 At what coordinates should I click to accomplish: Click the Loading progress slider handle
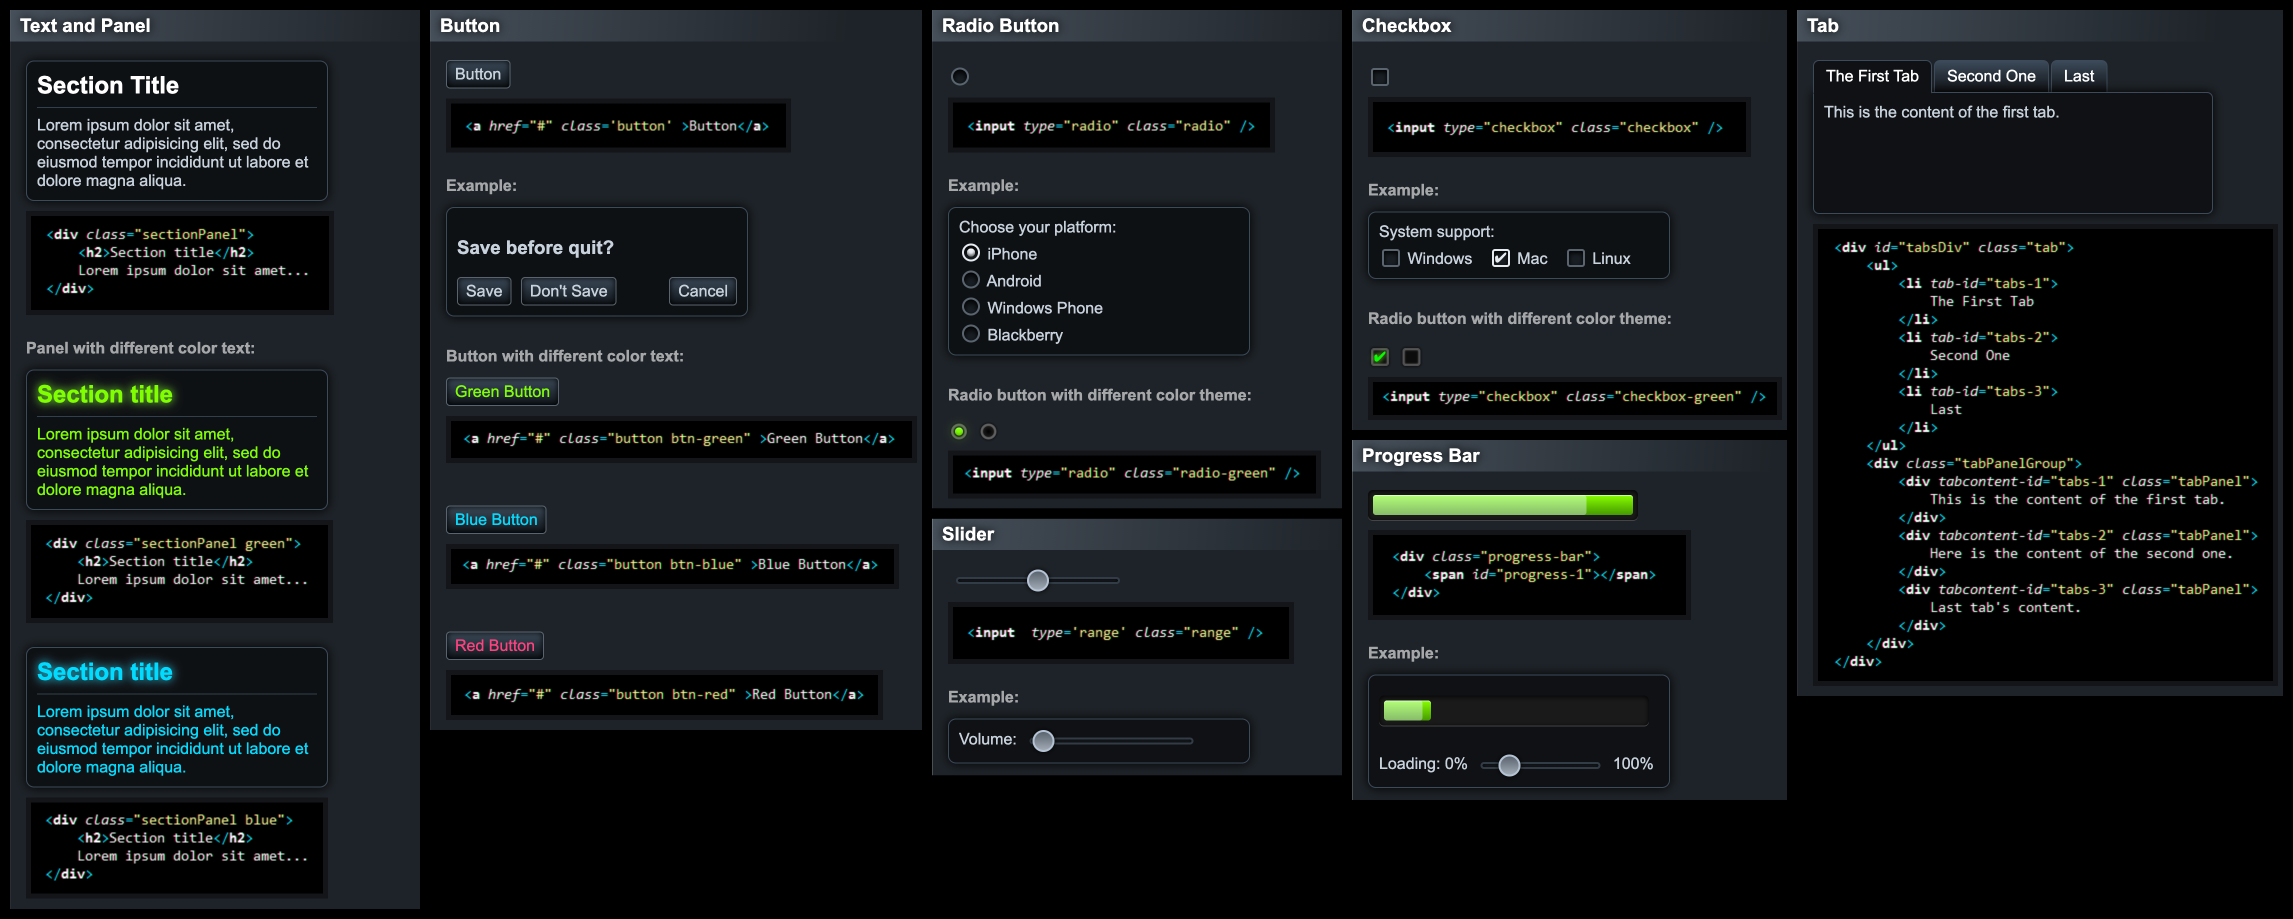[1509, 766]
